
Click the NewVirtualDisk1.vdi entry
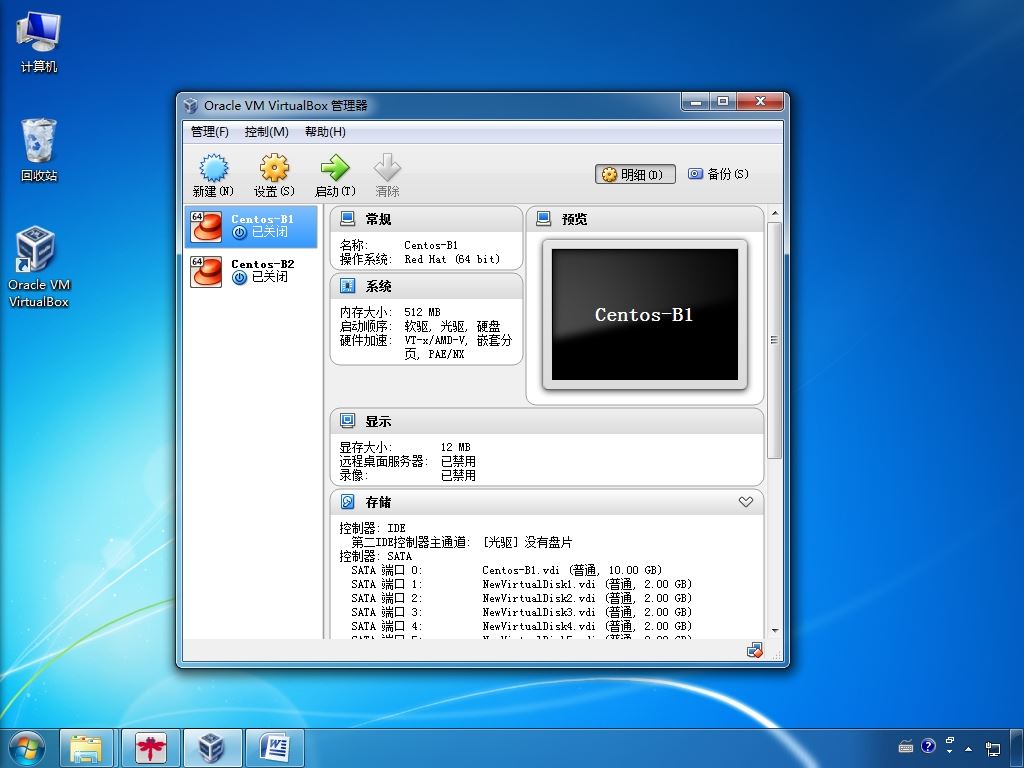coord(586,584)
